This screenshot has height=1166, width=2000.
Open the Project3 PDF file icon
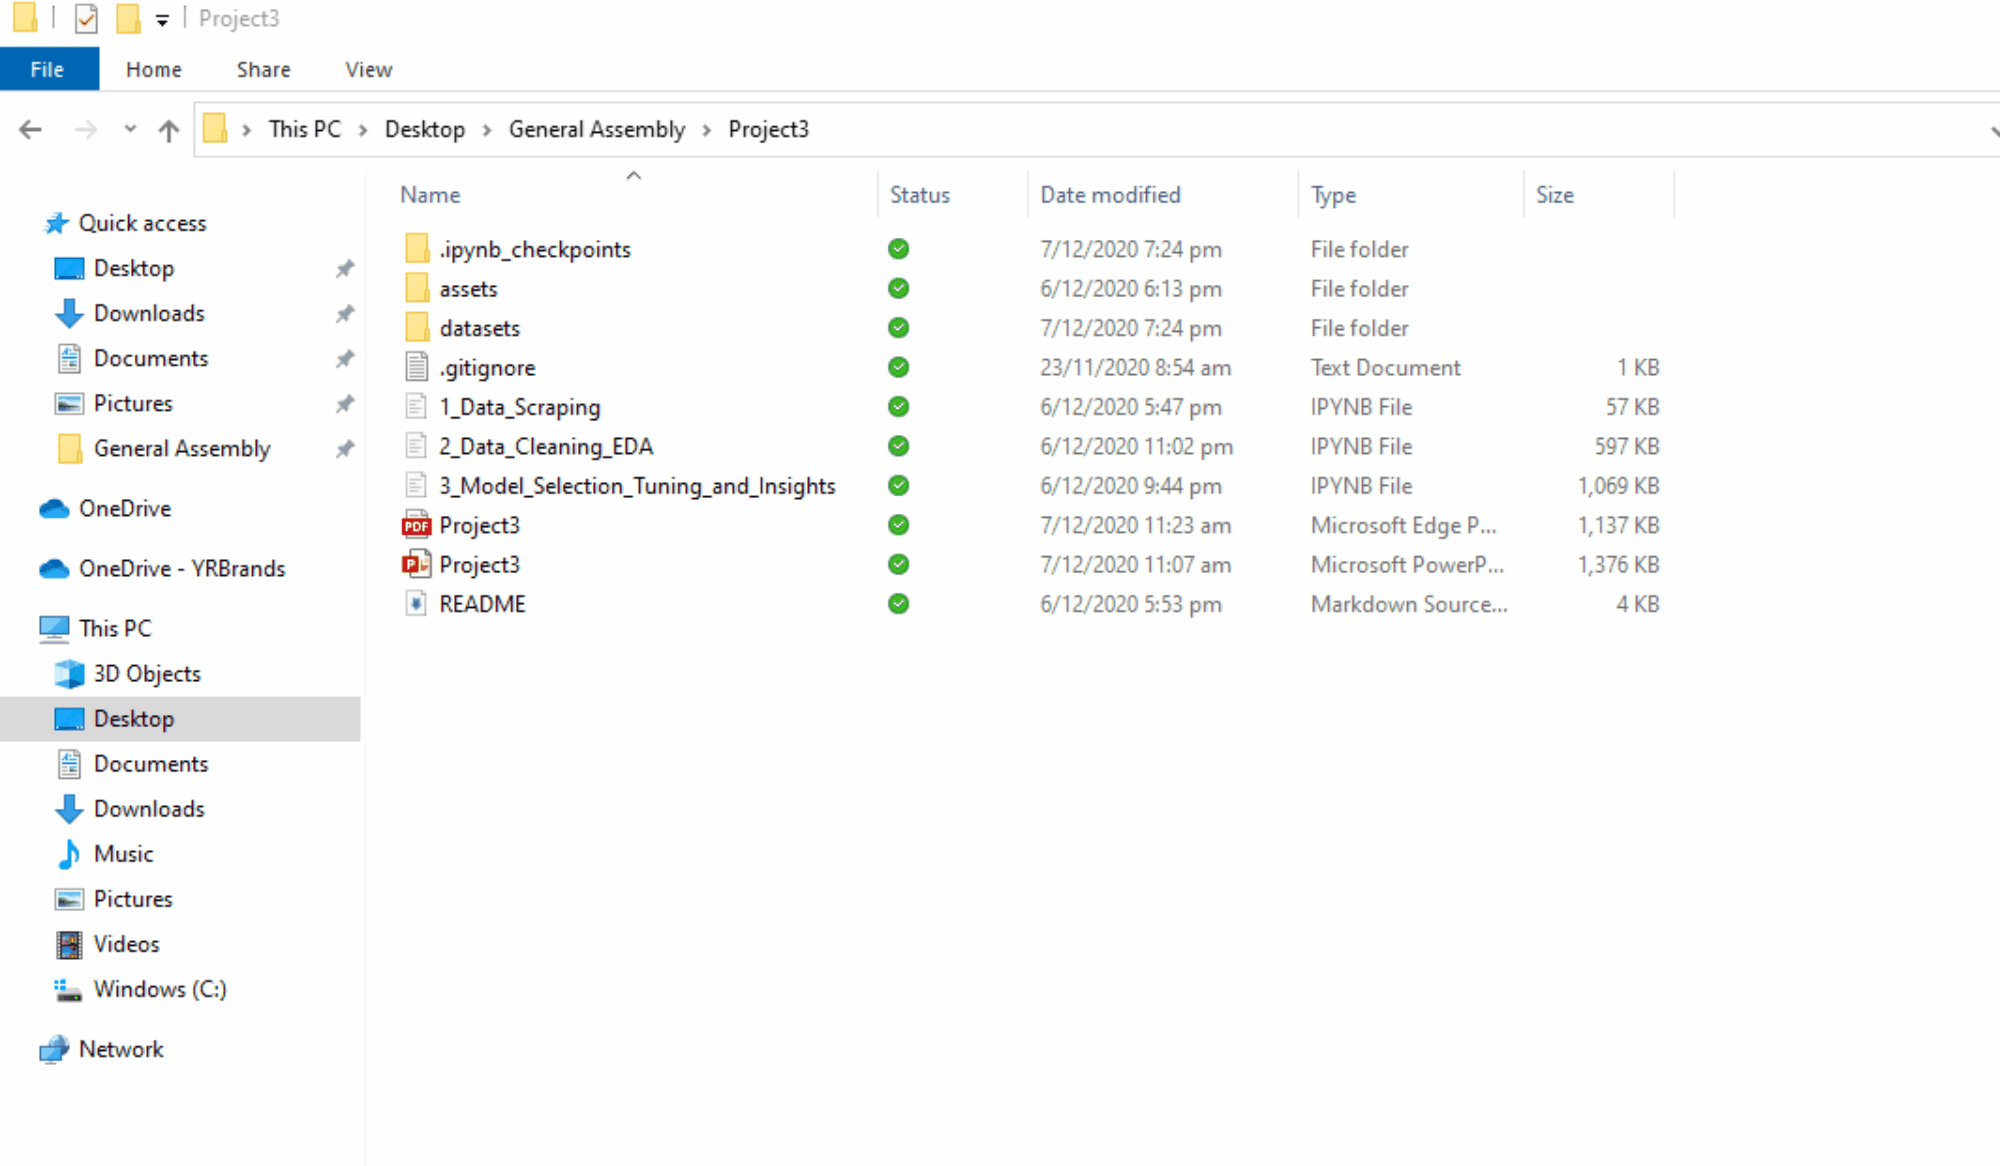pyautogui.click(x=416, y=526)
